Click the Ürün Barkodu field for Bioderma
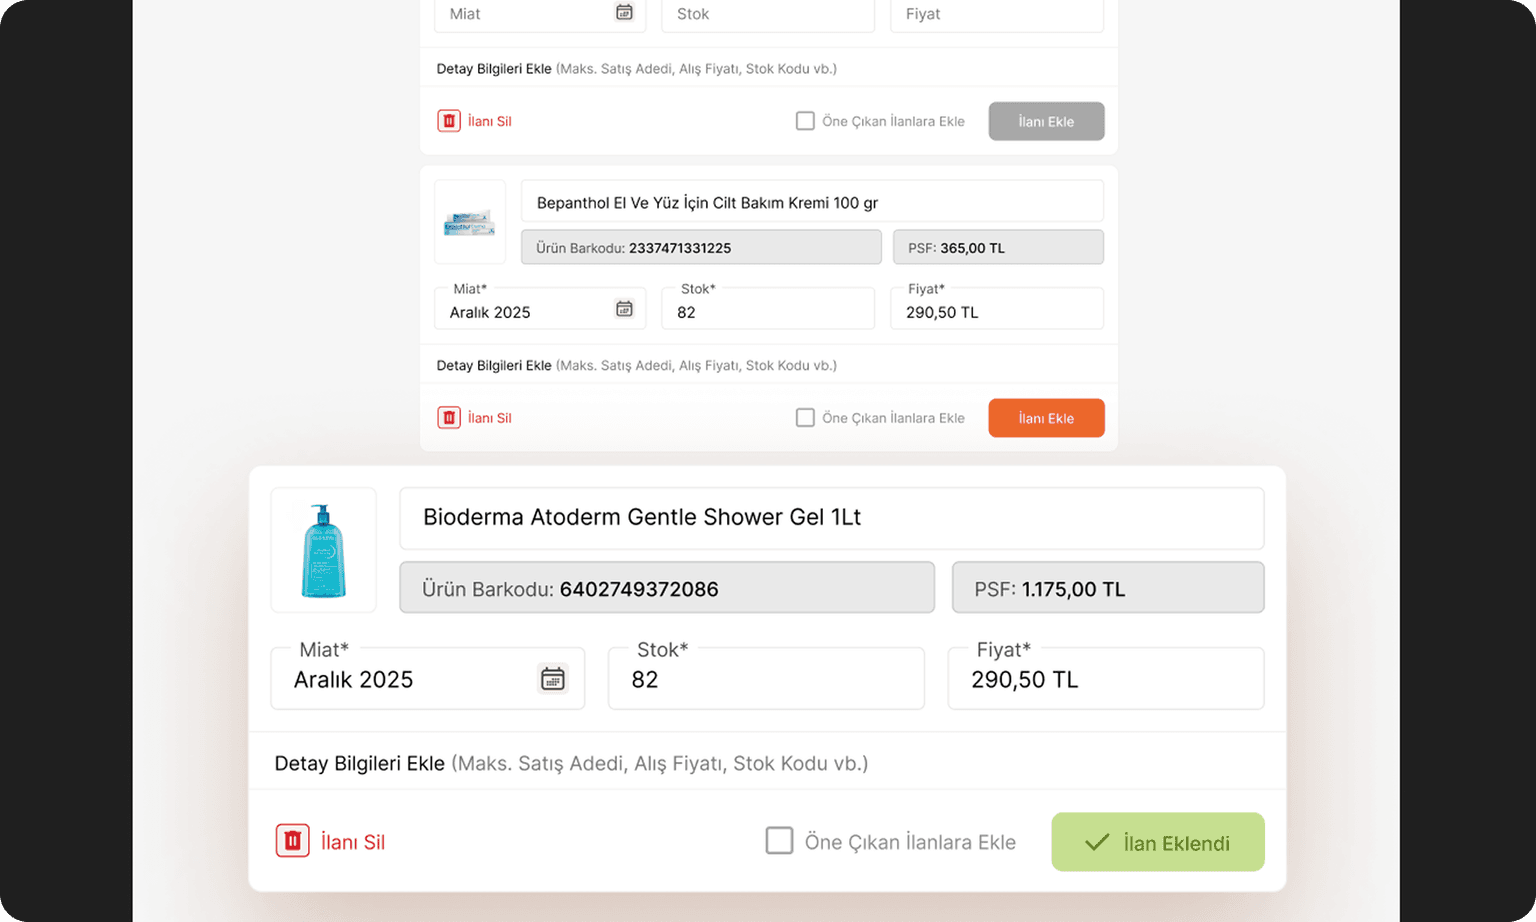Viewport: 1536px width, 922px height. pos(667,588)
